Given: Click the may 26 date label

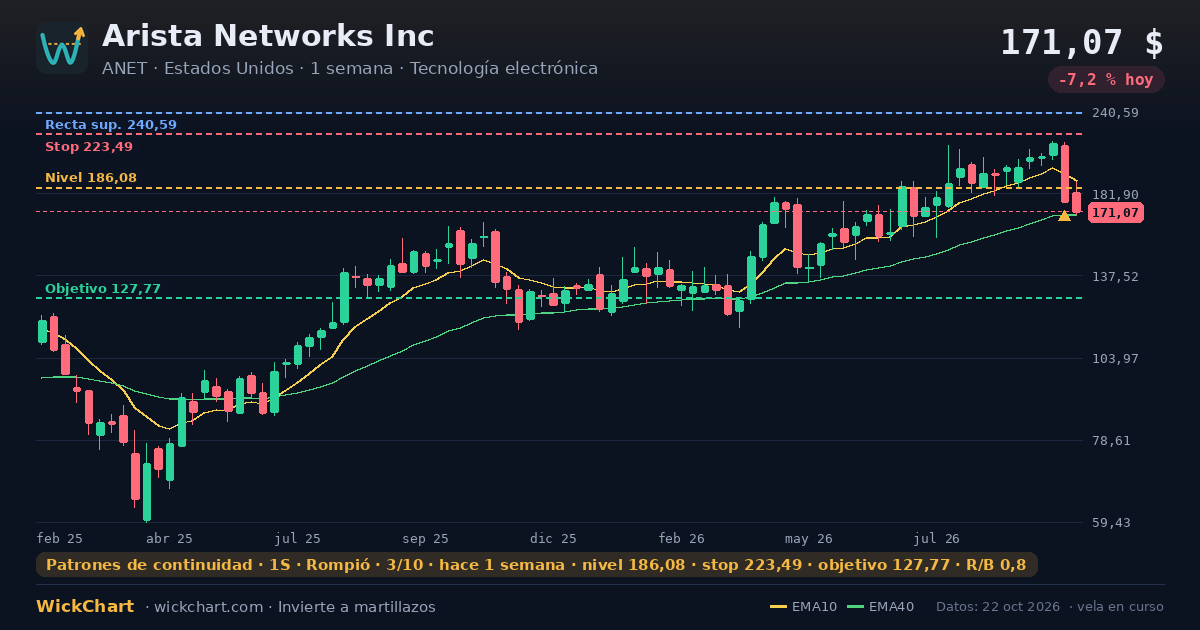Looking at the screenshot, I should [810, 538].
